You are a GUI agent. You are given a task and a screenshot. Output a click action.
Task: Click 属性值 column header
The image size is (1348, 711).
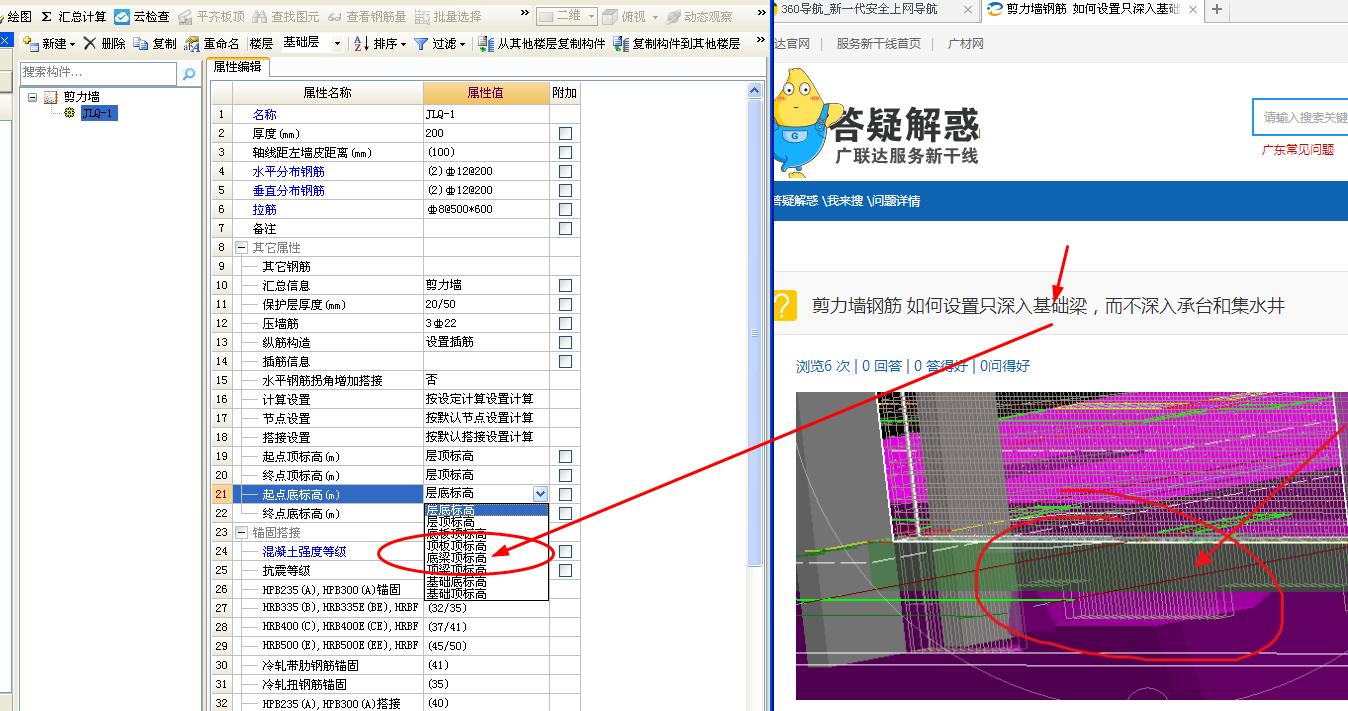[x=486, y=93]
